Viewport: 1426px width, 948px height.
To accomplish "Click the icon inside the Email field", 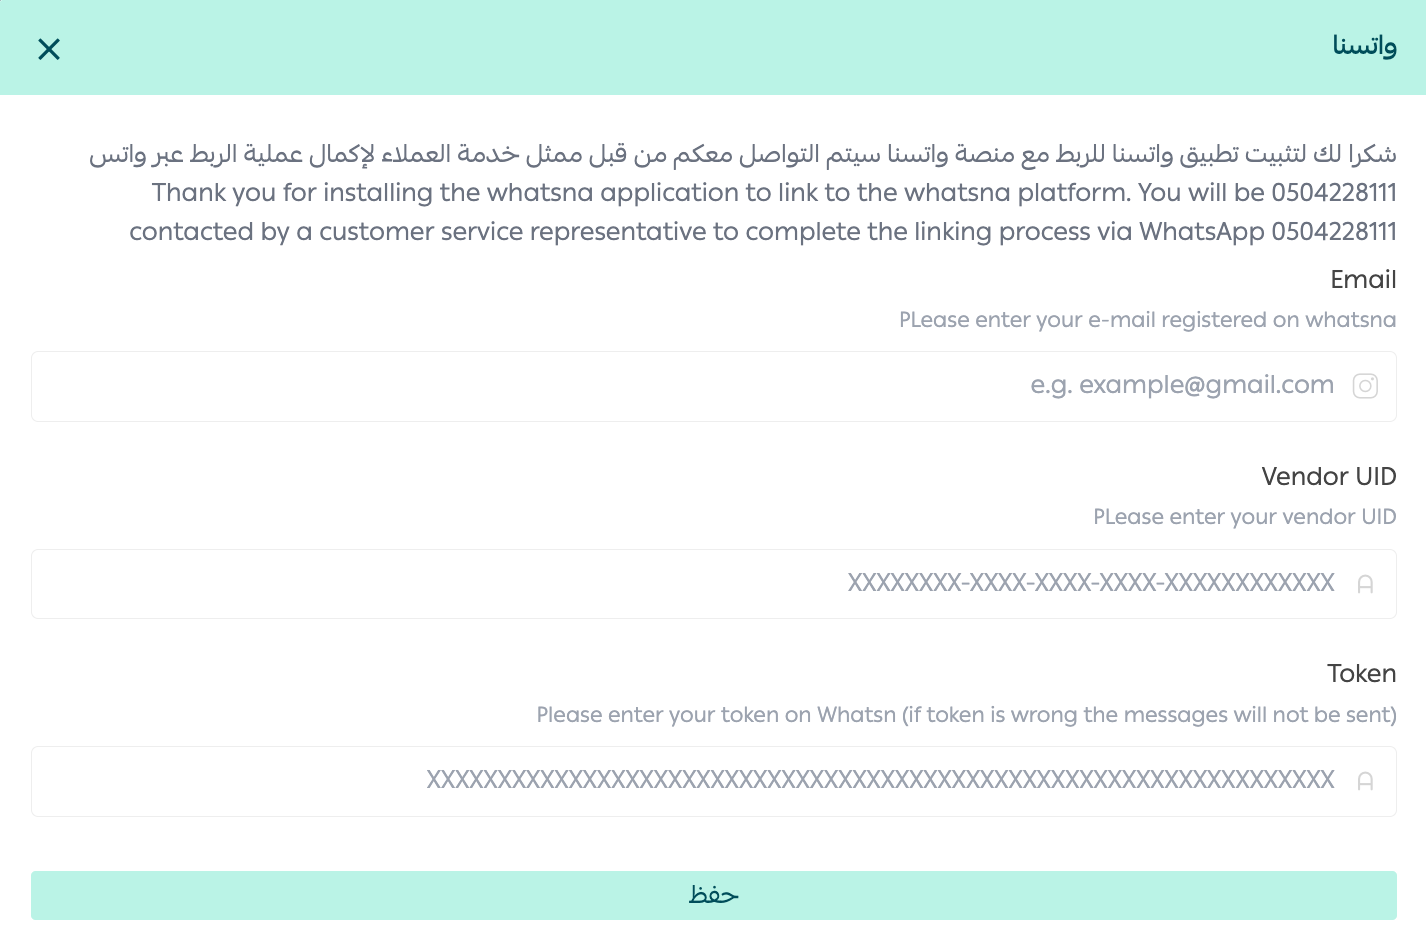I will click(1365, 386).
